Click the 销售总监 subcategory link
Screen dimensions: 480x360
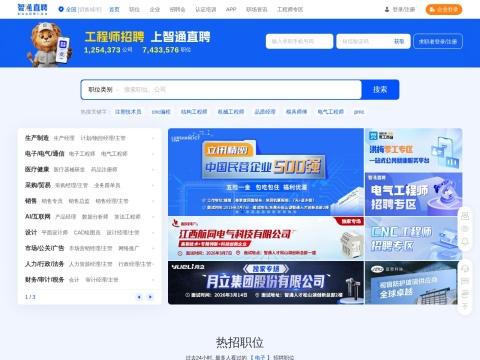[79, 201]
